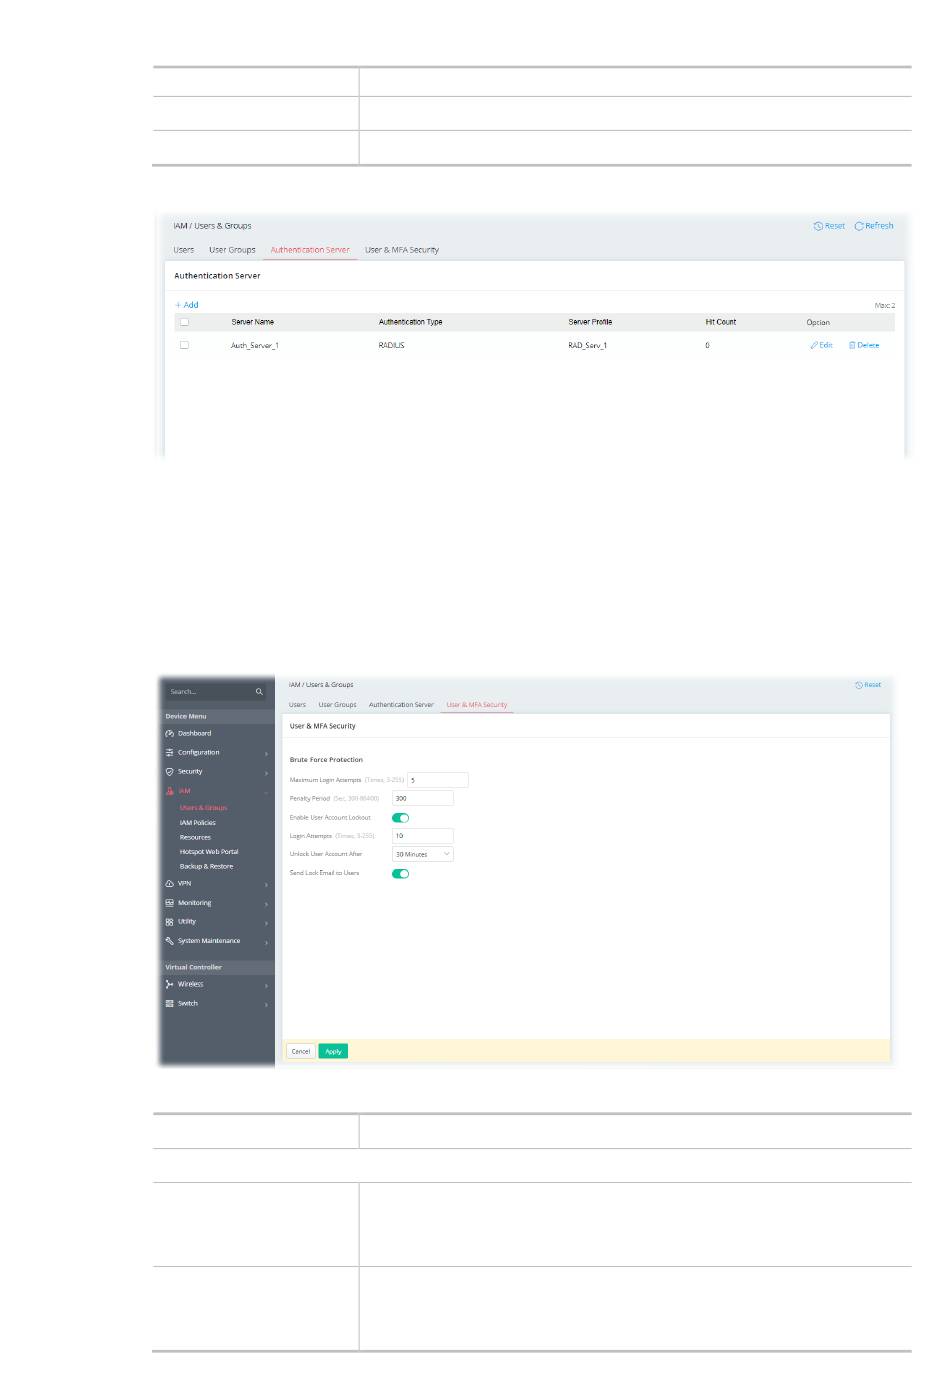The width and height of the screenshot is (950, 1397).
Task: Click + Add to create an authentication server
Action: click(x=187, y=305)
